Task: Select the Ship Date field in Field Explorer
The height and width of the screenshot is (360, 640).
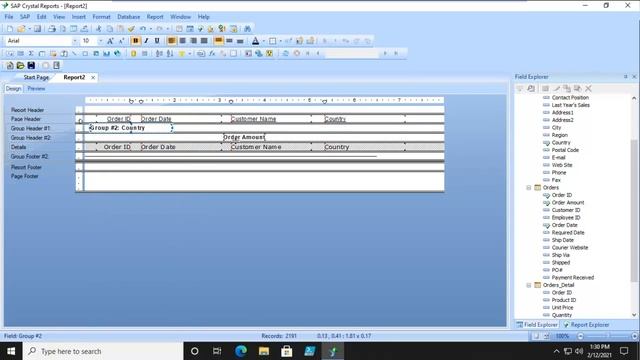Action: (562, 240)
